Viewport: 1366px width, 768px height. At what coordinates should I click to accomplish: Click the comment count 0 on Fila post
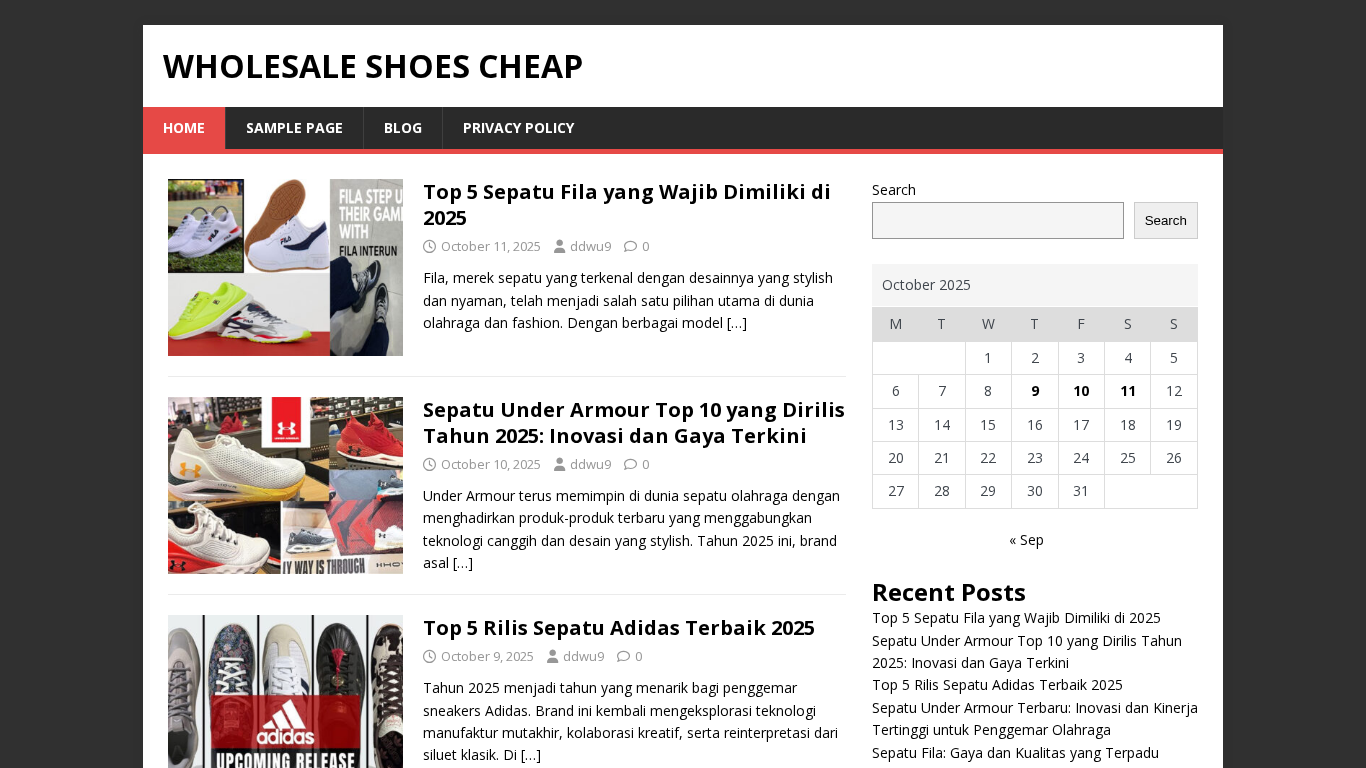click(x=646, y=246)
